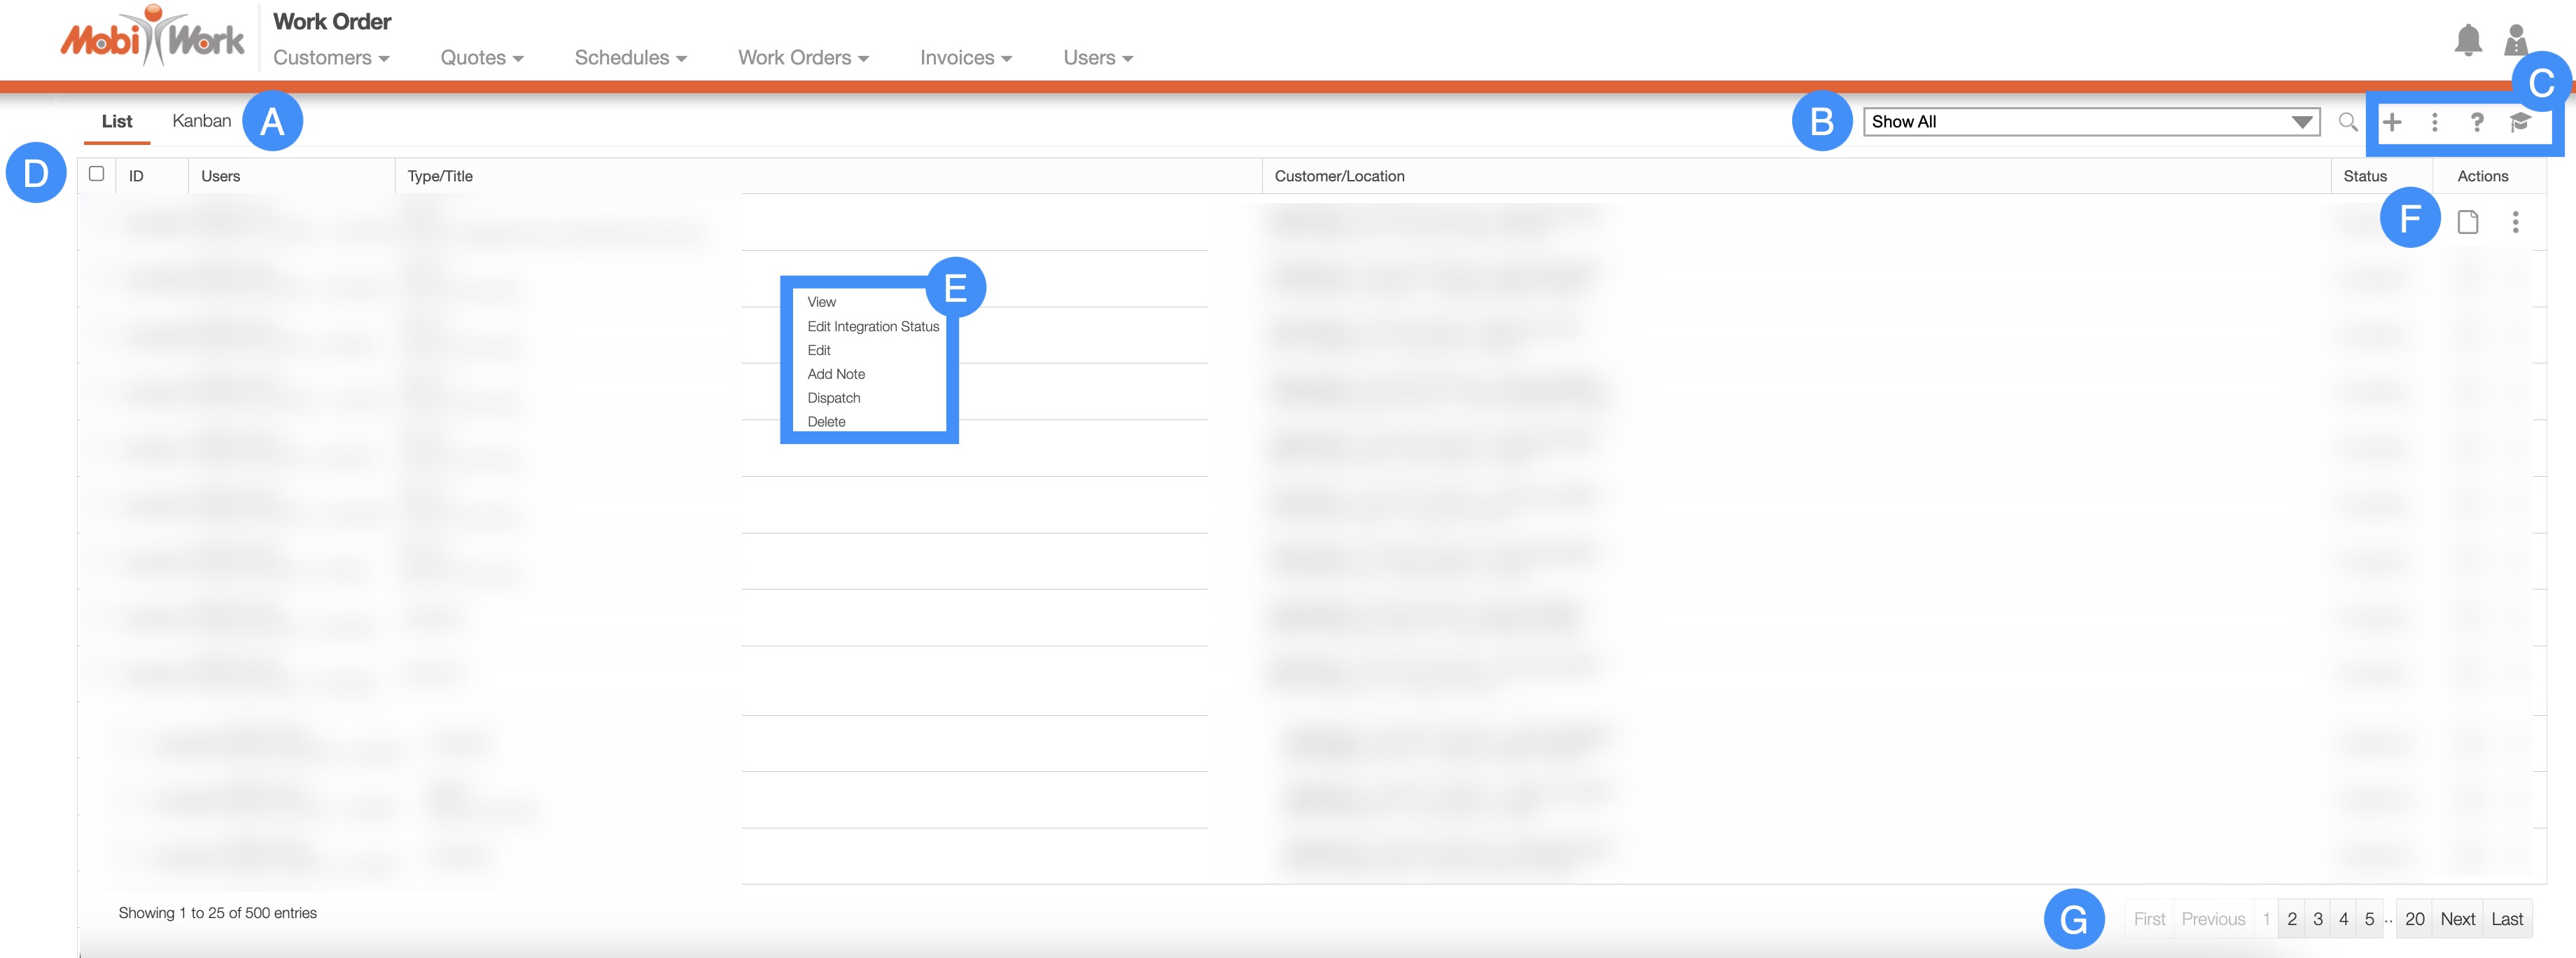Image resolution: width=2576 pixels, height=958 pixels.
Task: Open row three-dot actions menu
Action: coord(2515,222)
